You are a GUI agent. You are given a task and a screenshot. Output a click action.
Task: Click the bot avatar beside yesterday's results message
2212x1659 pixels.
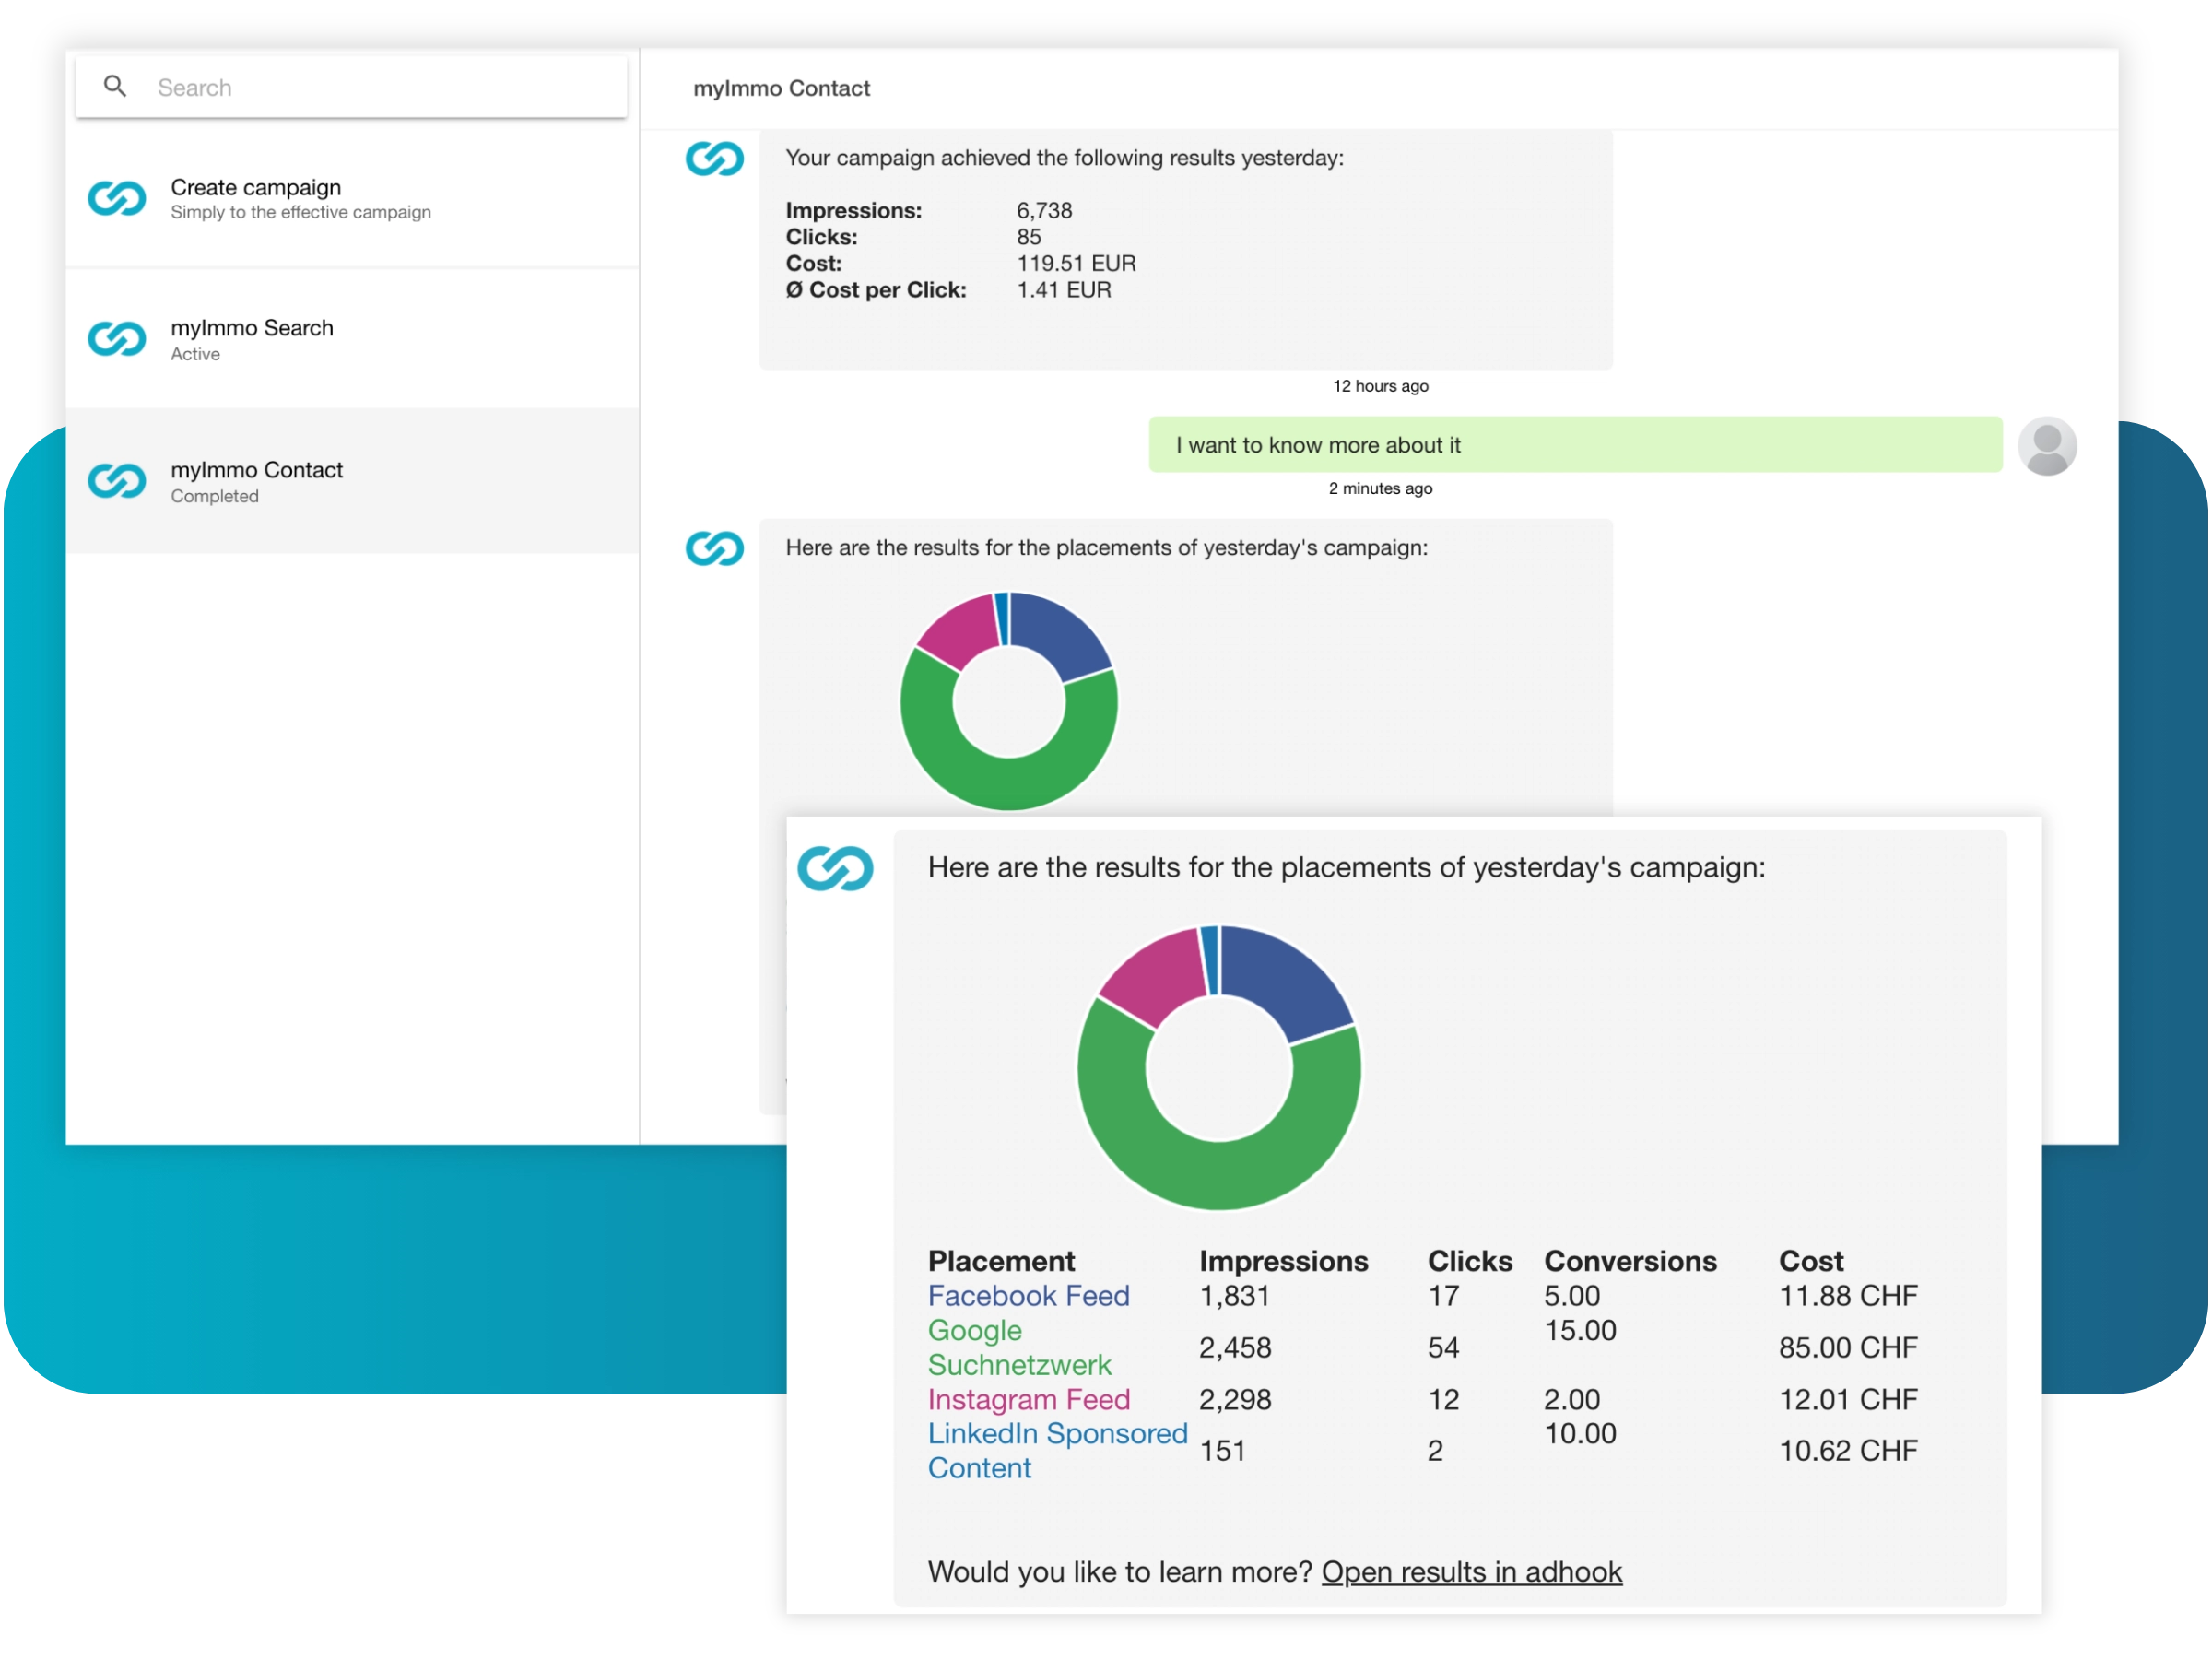point(714,159)
